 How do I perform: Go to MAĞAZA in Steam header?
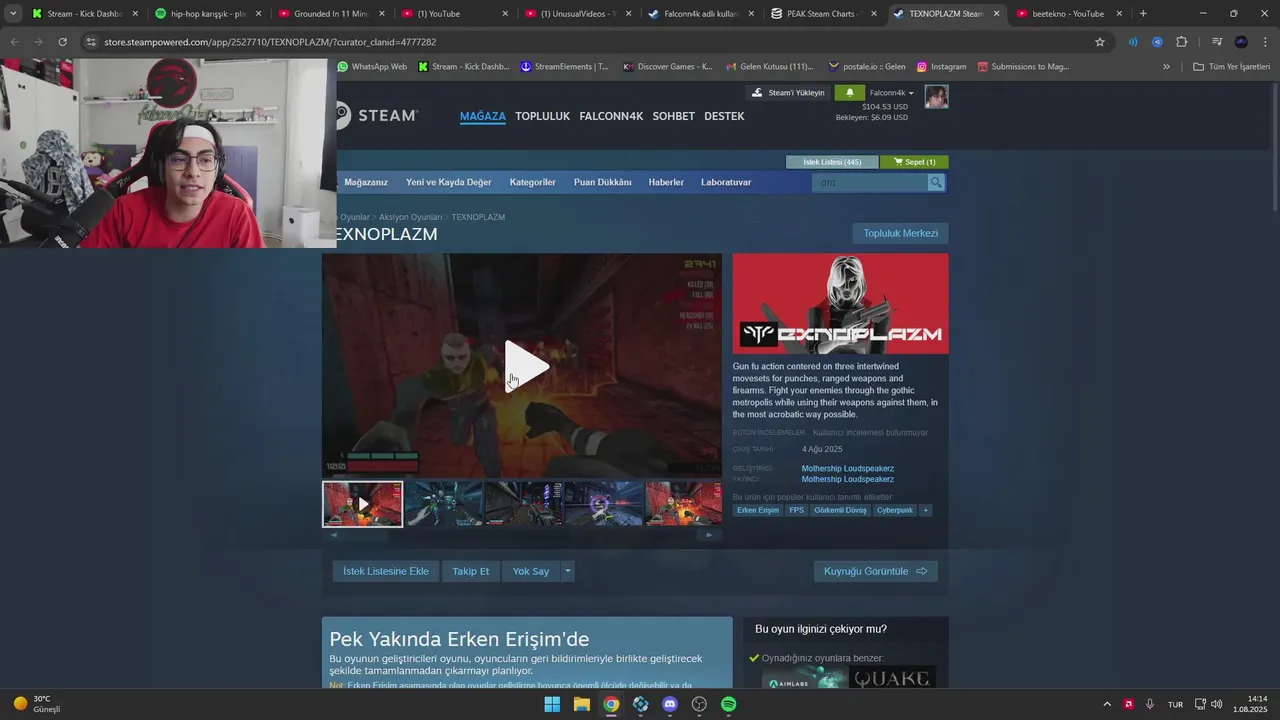(x=483, y=116)
